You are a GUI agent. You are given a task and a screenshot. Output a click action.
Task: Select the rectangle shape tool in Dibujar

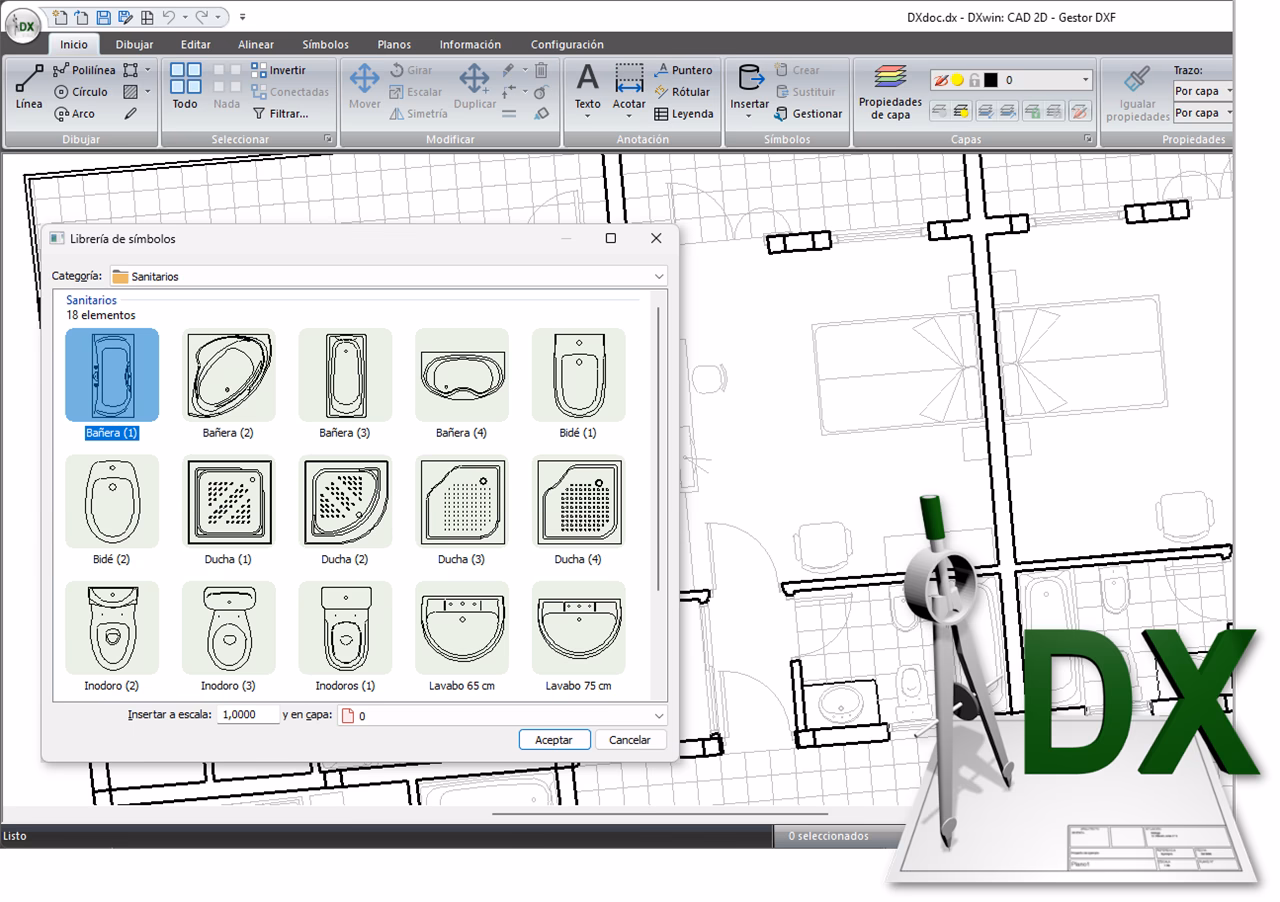point(131,70)
